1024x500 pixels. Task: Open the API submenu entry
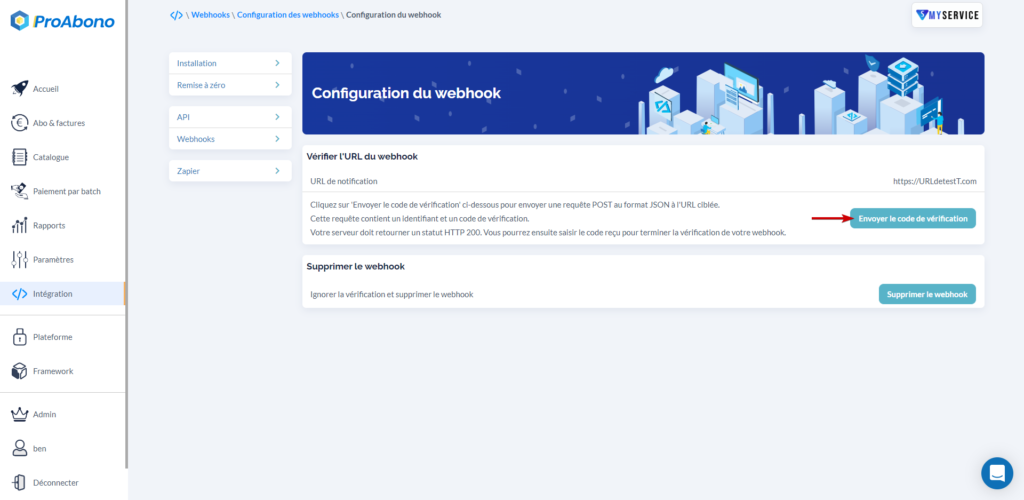(230, 117)
